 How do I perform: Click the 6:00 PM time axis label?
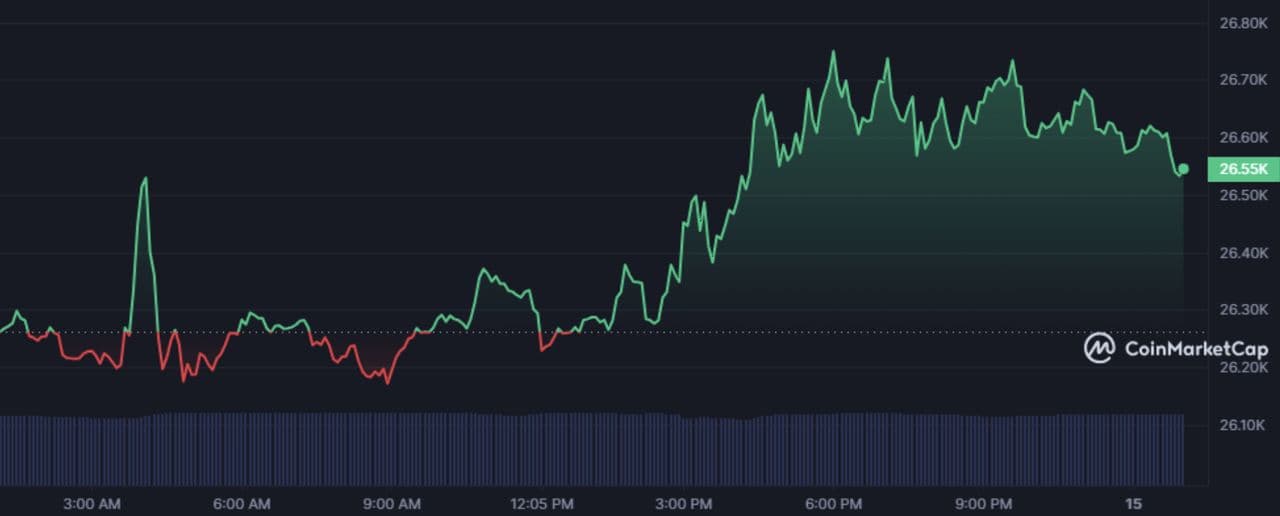click(x=834, y=504)
